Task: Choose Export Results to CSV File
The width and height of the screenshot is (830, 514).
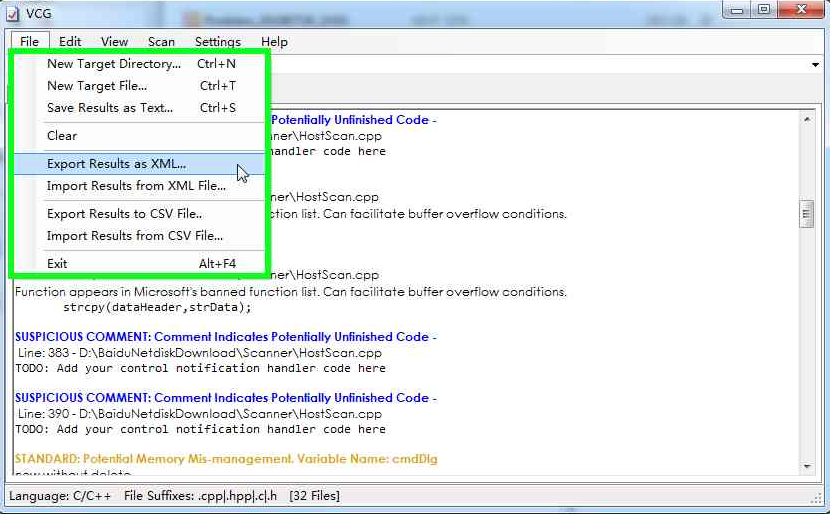Action: pyautogui.click(x=125, y=214)
